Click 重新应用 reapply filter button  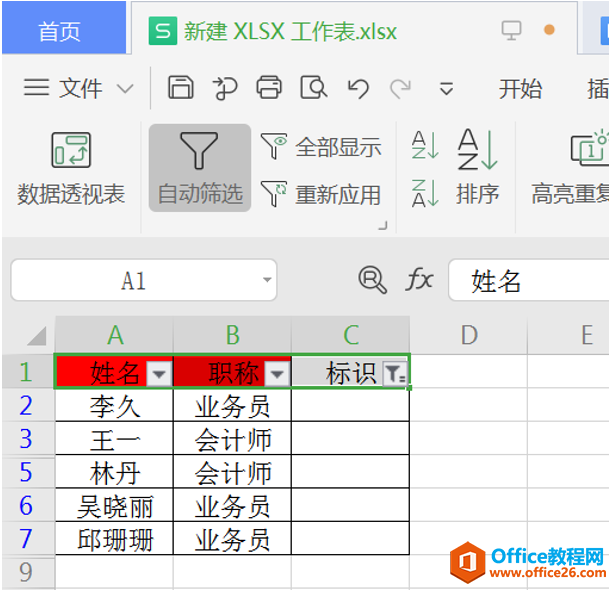click(x=321, y=194)
